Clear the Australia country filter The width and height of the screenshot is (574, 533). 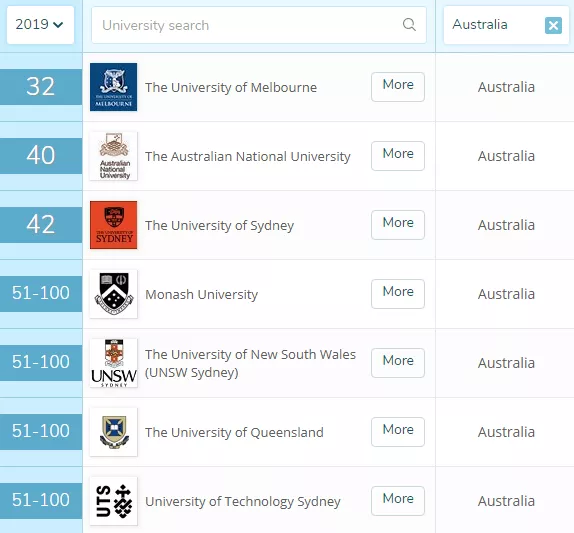pyautogui.click(x=553, y=26)
